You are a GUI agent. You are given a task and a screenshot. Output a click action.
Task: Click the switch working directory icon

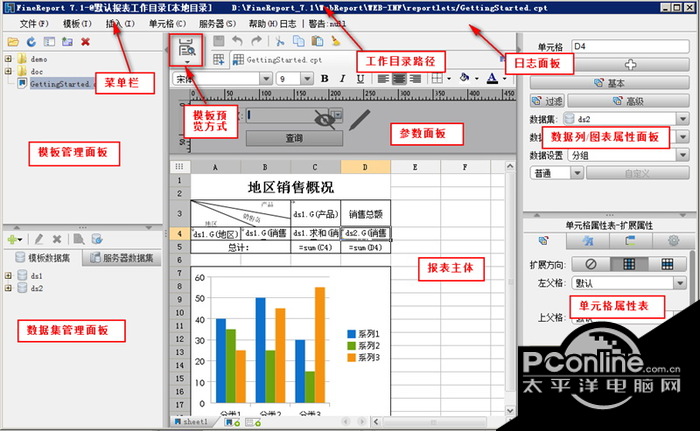49,42
